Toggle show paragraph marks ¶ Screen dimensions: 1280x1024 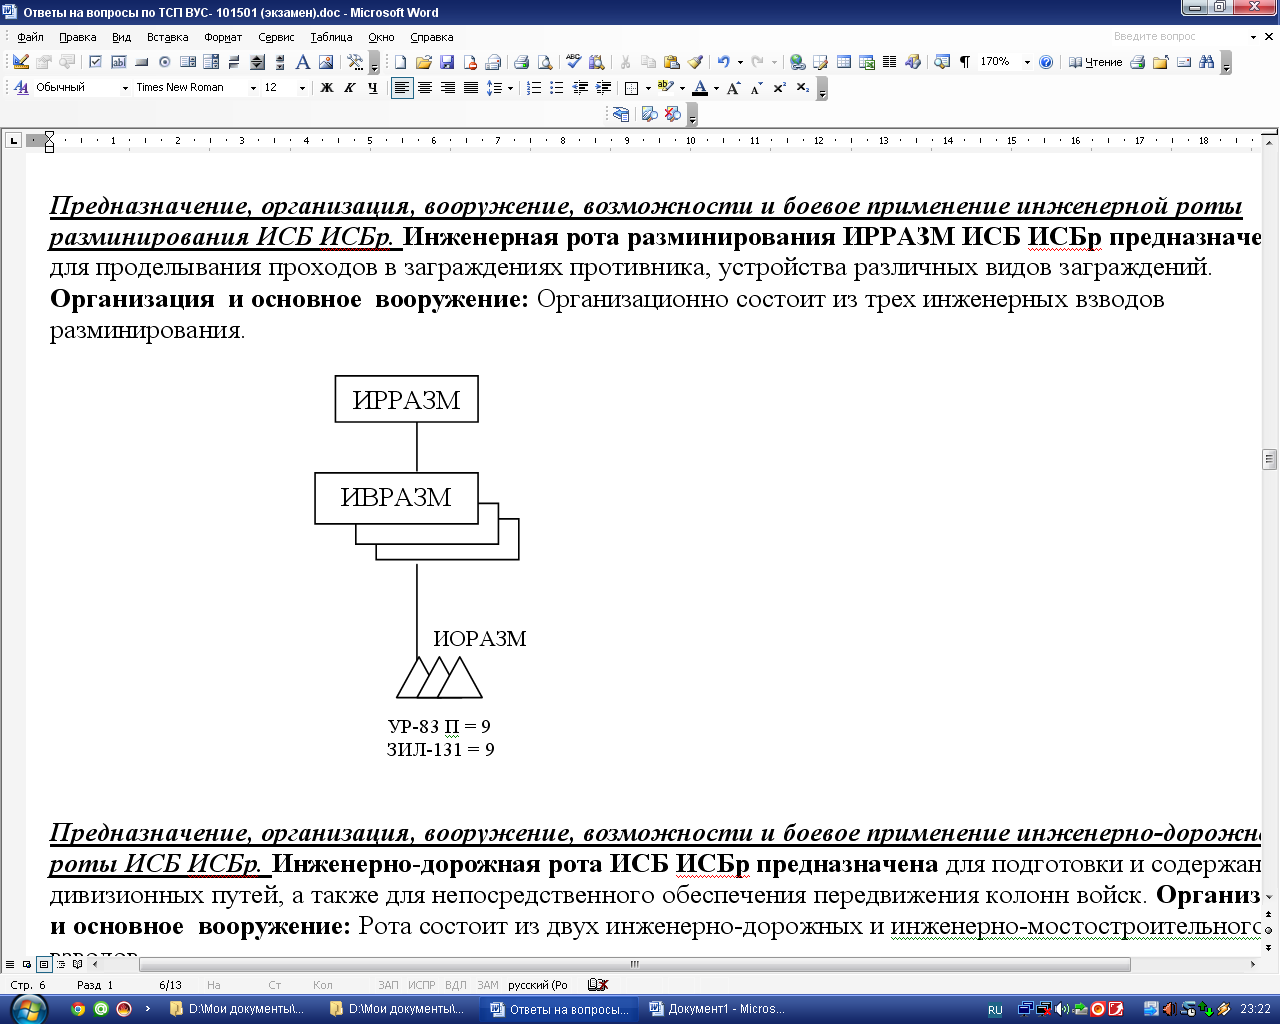(965, 62)
